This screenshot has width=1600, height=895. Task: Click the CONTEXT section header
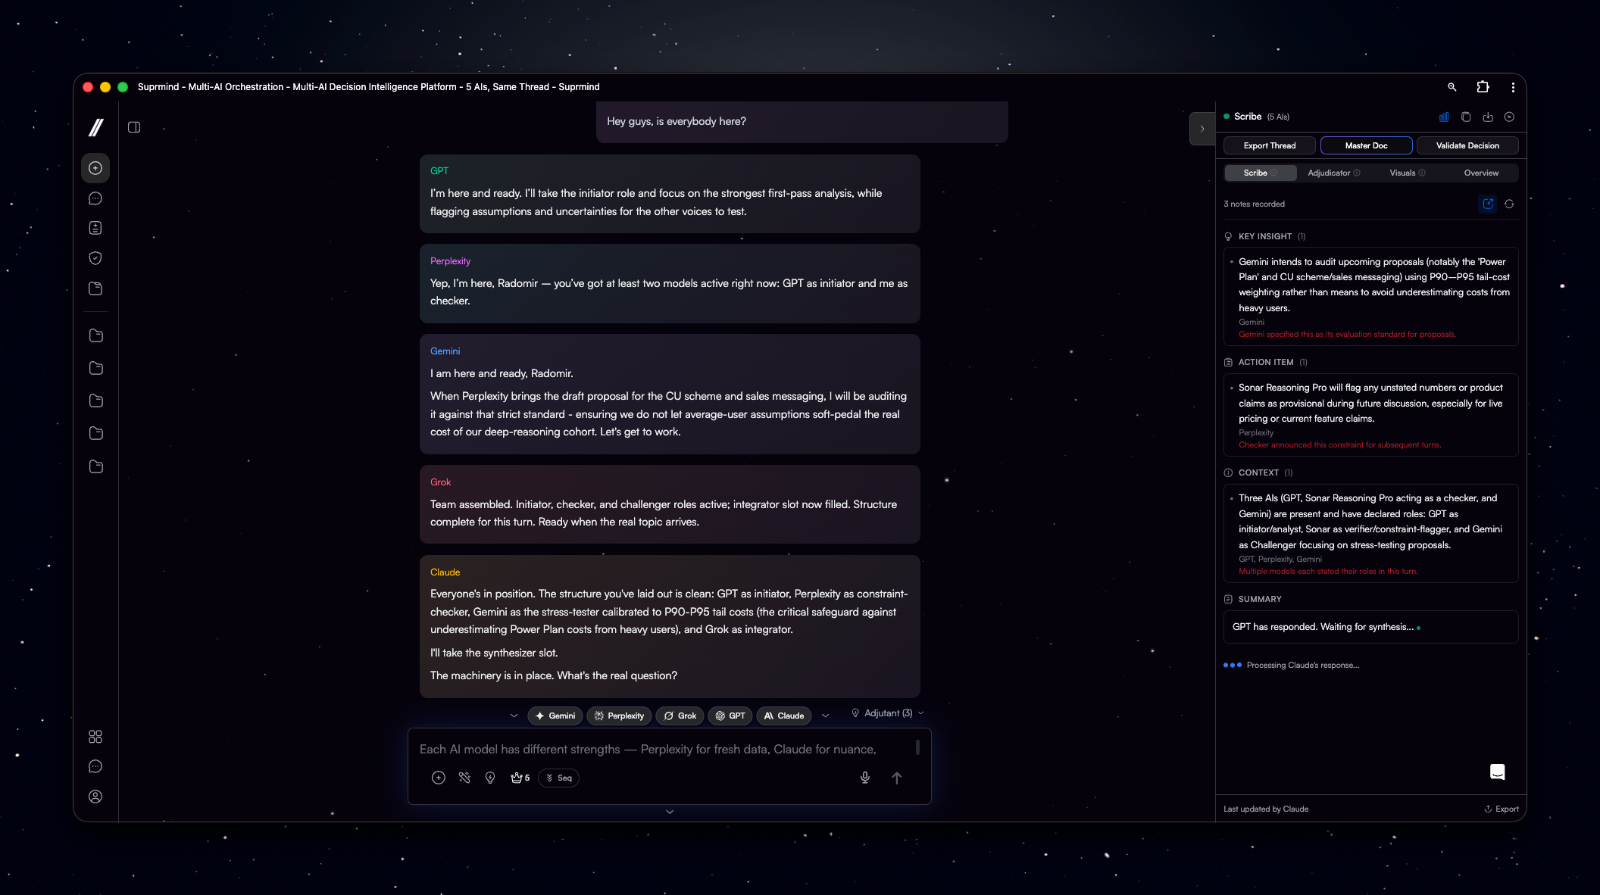tap(1258, 473)
